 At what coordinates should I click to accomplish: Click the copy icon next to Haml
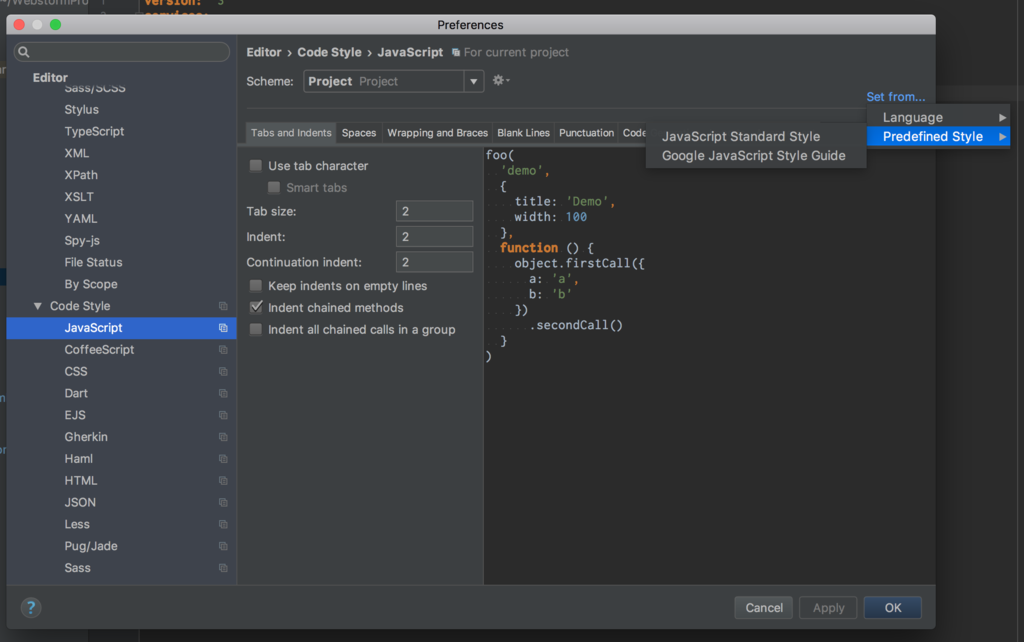[223, 459]
